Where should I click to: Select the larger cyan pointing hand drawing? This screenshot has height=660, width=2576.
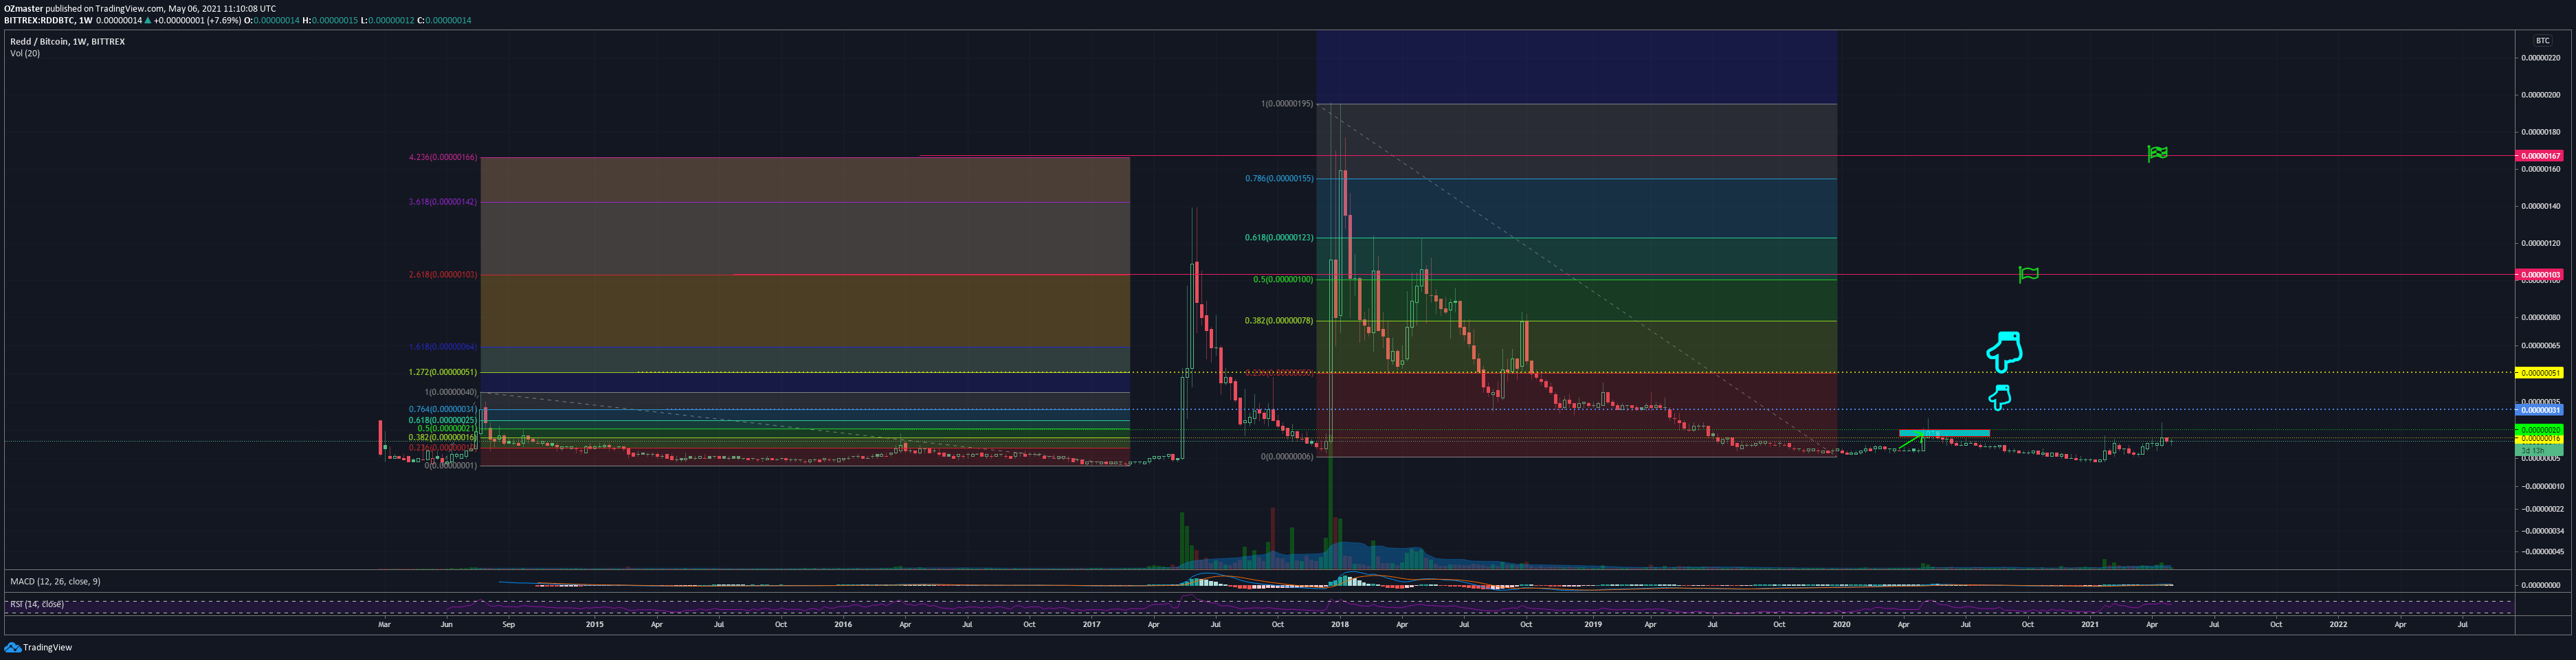pyautogui.click(x=2004, y=352)
